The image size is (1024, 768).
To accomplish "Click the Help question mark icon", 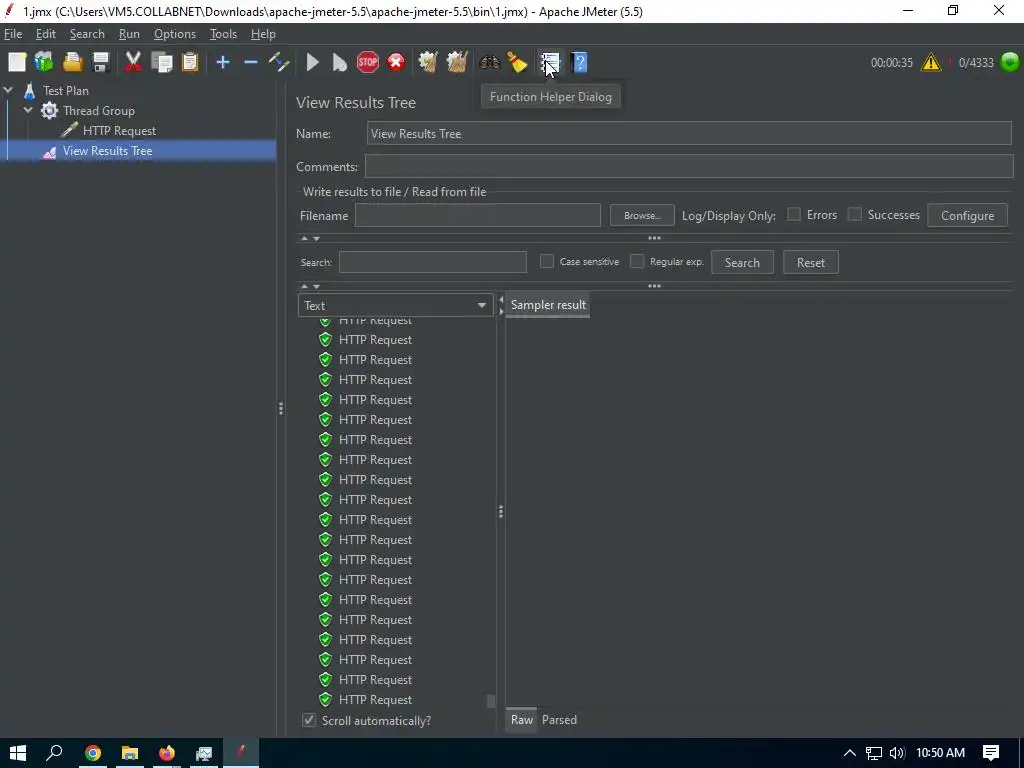I will tap(579, 62).
